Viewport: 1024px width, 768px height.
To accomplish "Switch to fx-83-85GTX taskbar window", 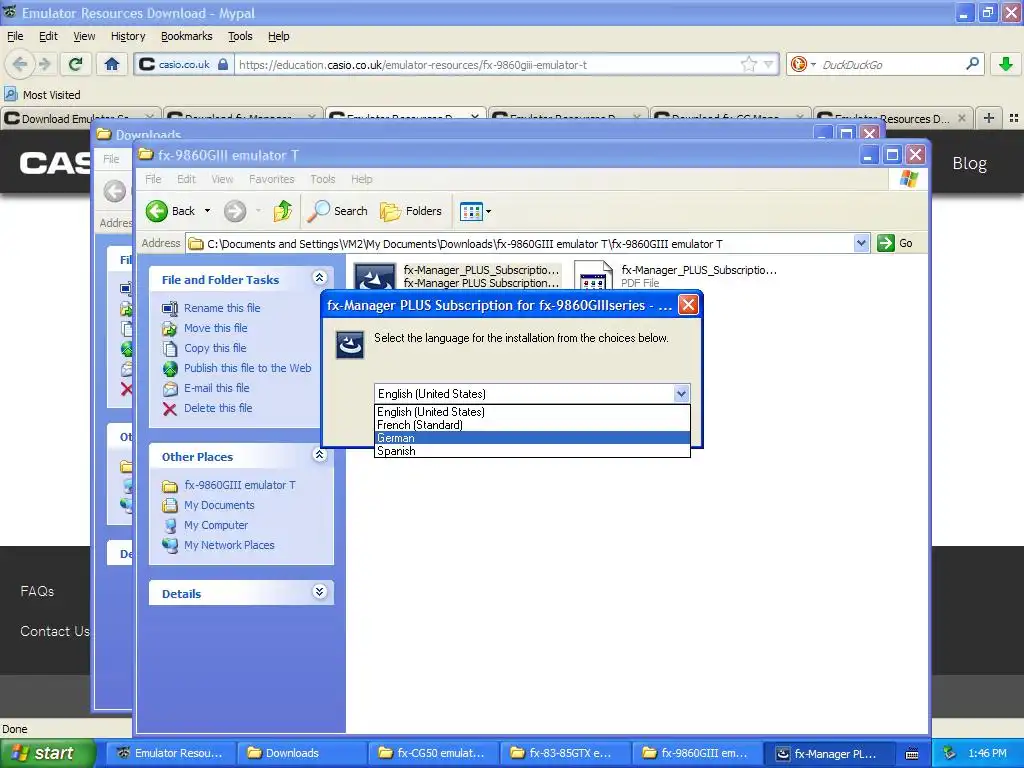I will 564,753.
